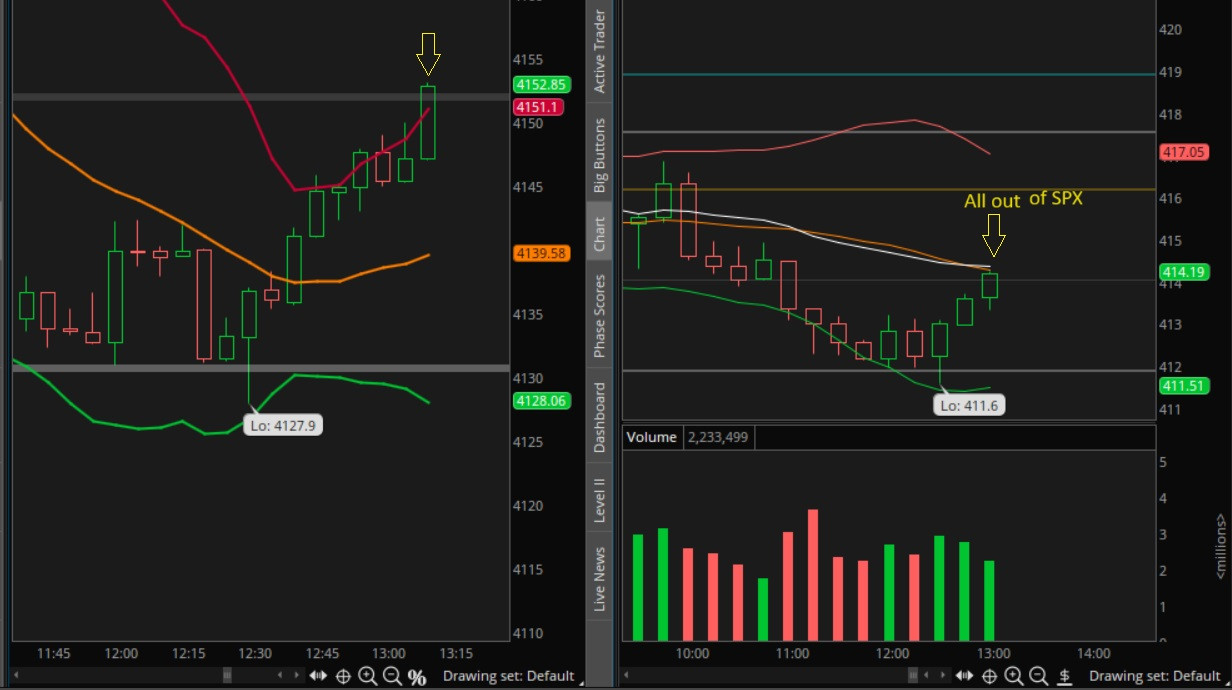Open the Active Trader side tab
Screen dimensions: 1232x690
600,50
